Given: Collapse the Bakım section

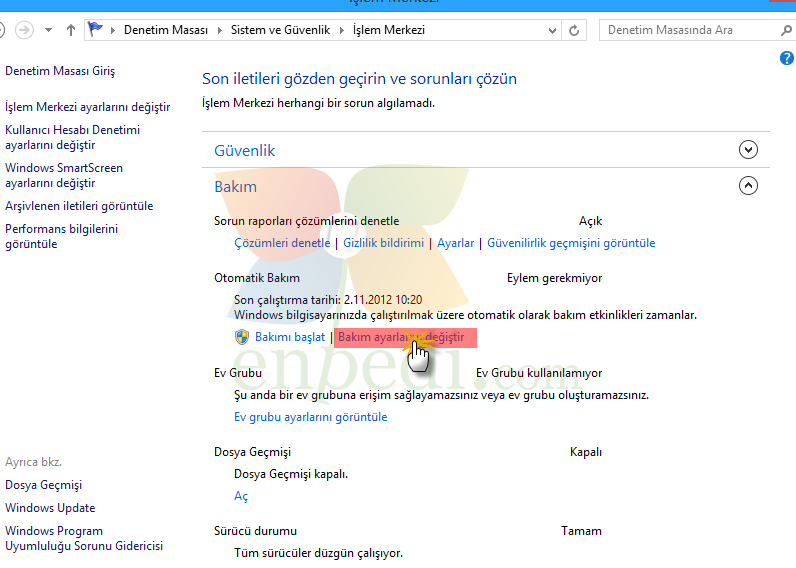Looking at the screenshot, I should coord(748,185).
